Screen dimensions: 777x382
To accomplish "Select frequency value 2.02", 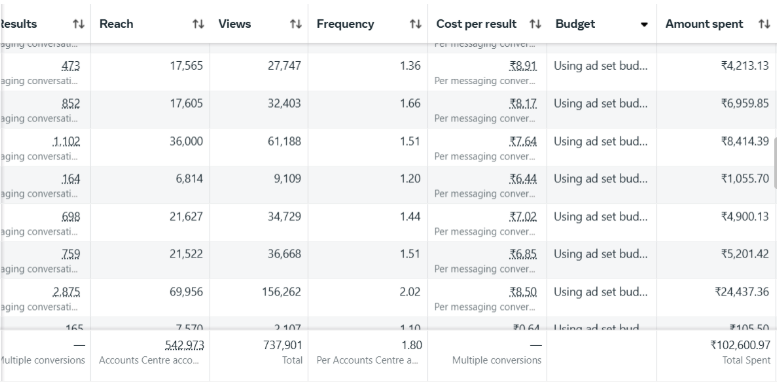I will (410, 292).
